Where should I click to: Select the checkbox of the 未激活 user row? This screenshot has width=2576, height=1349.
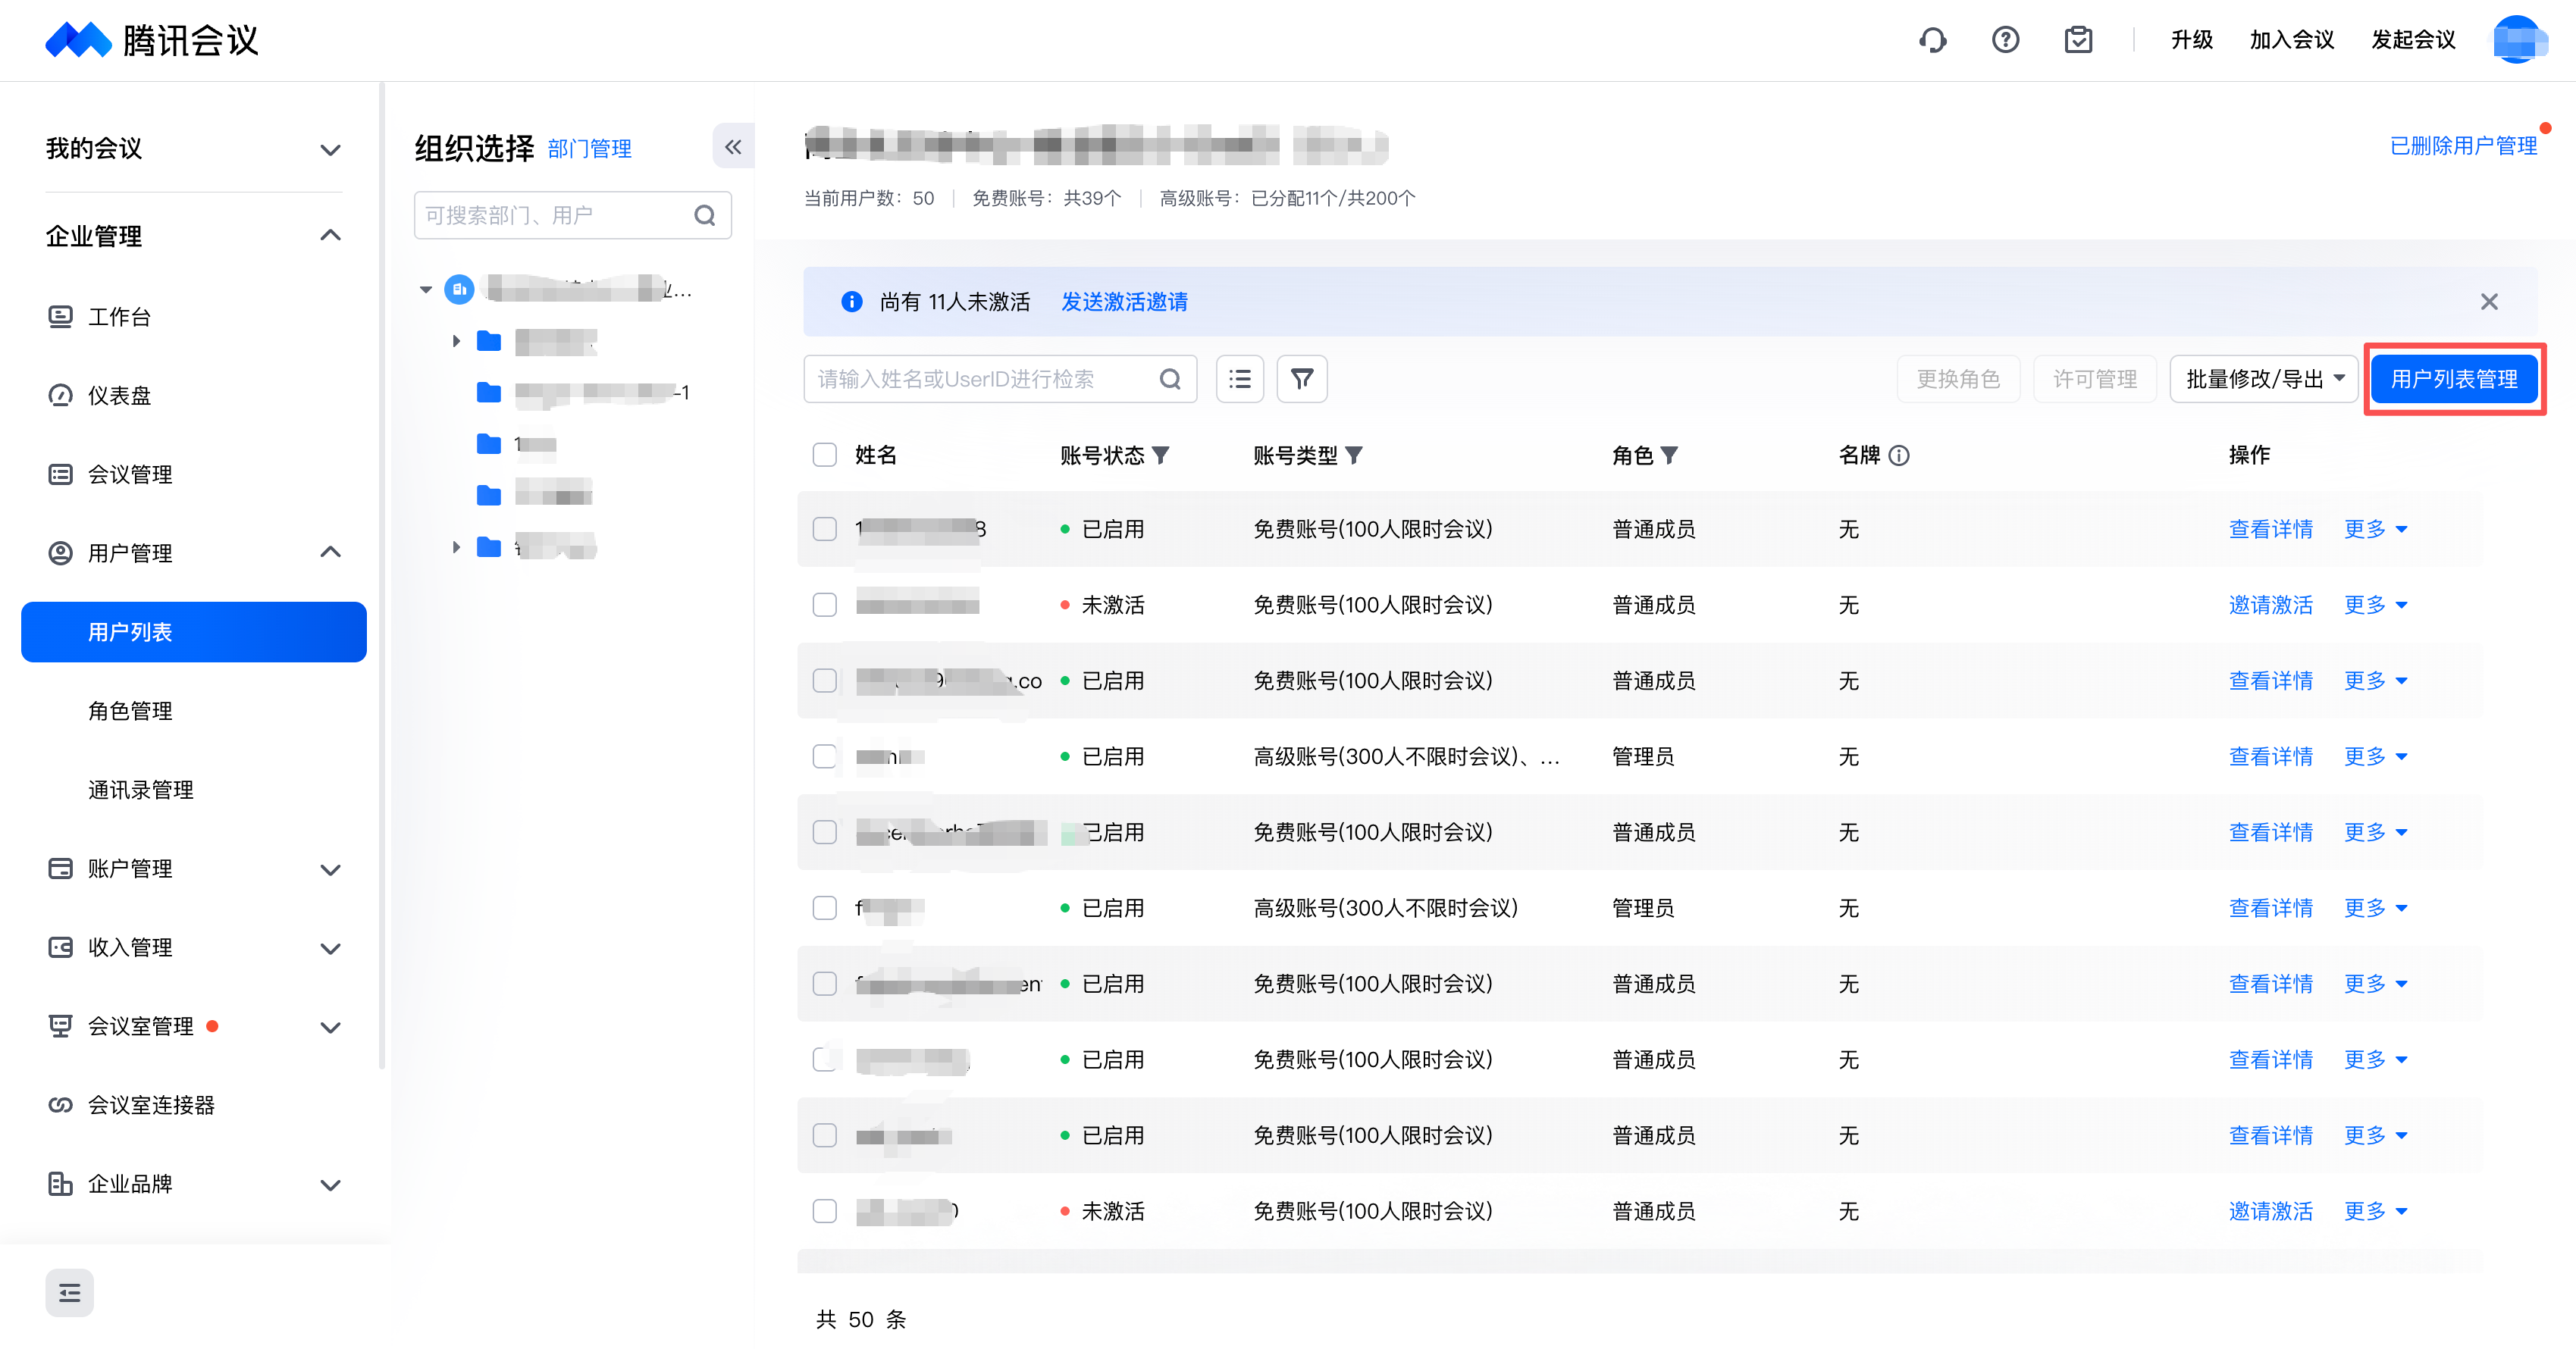pyautogui.click(x=824, y=604)
